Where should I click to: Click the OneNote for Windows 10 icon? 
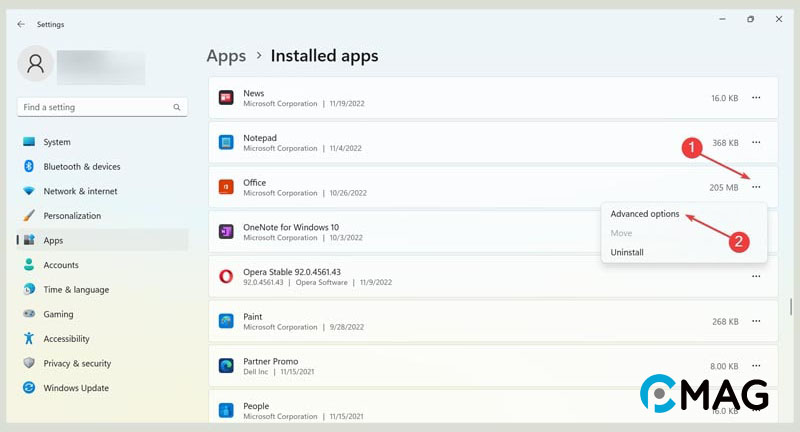tap(226, 232)
